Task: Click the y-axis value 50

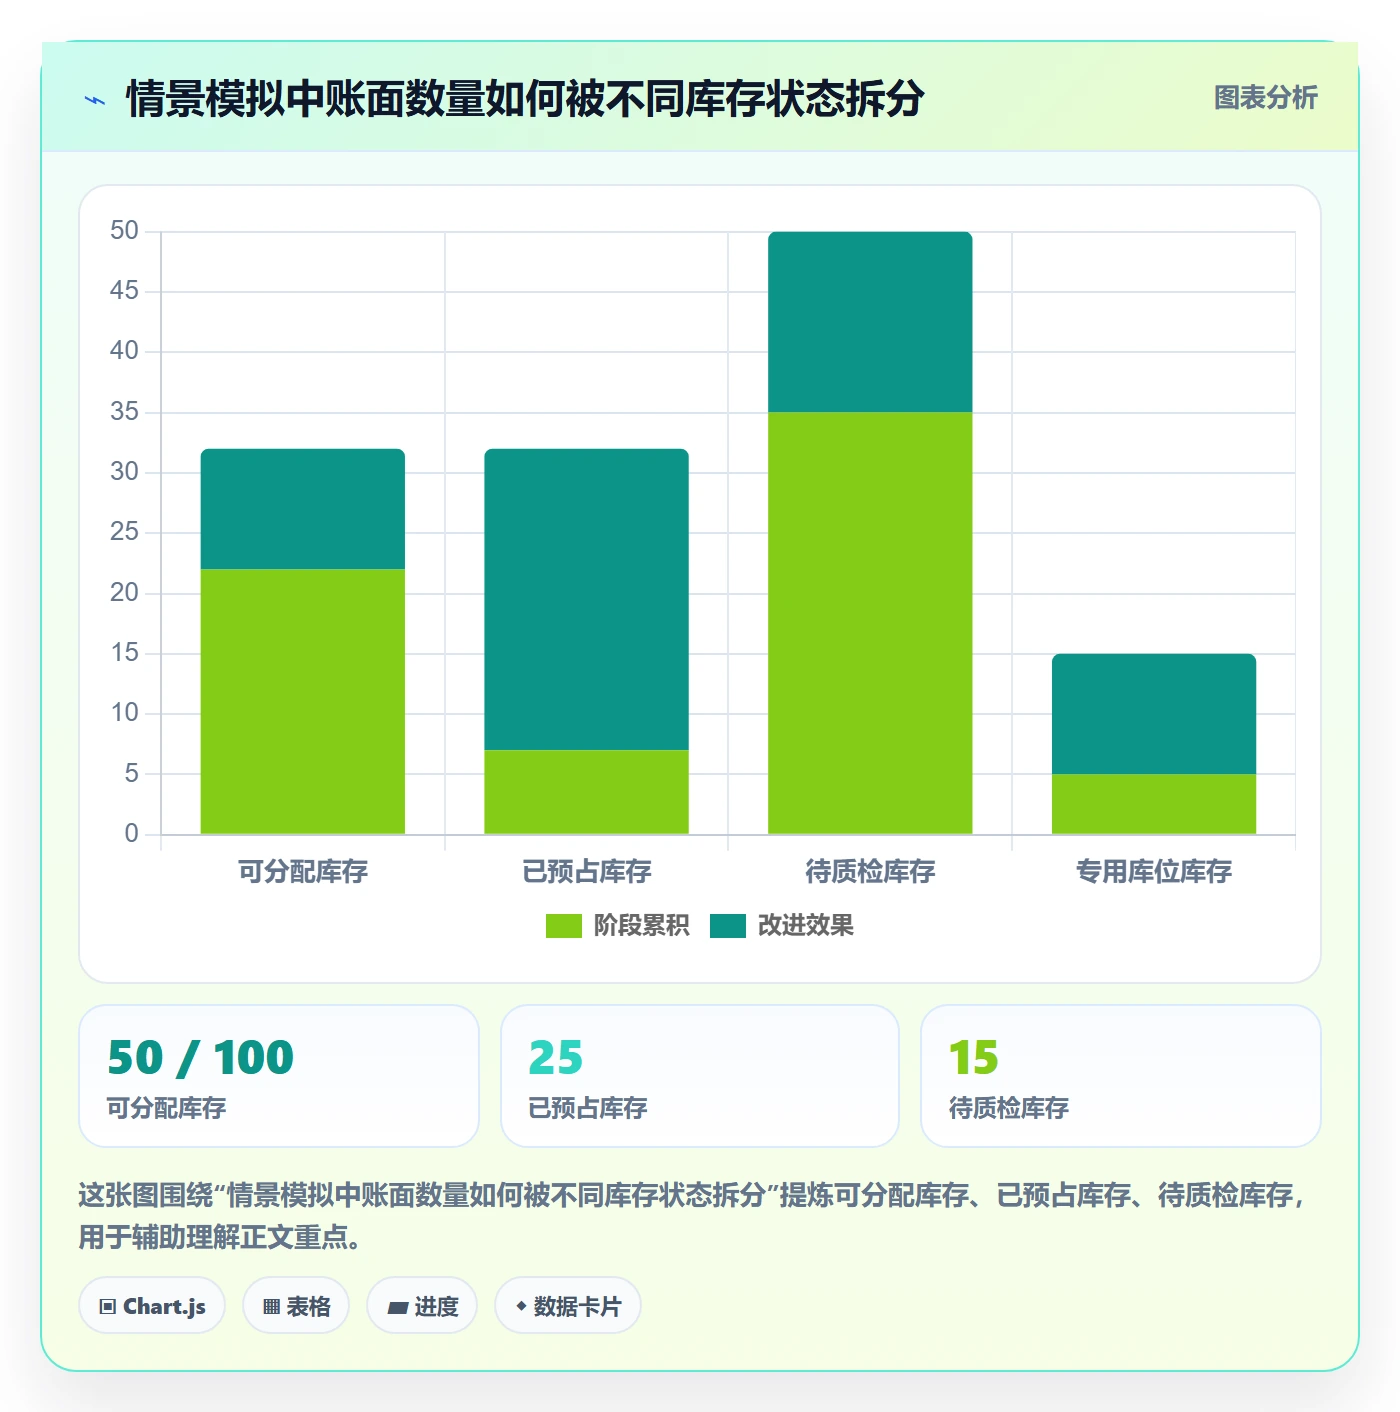Action: 125,231
